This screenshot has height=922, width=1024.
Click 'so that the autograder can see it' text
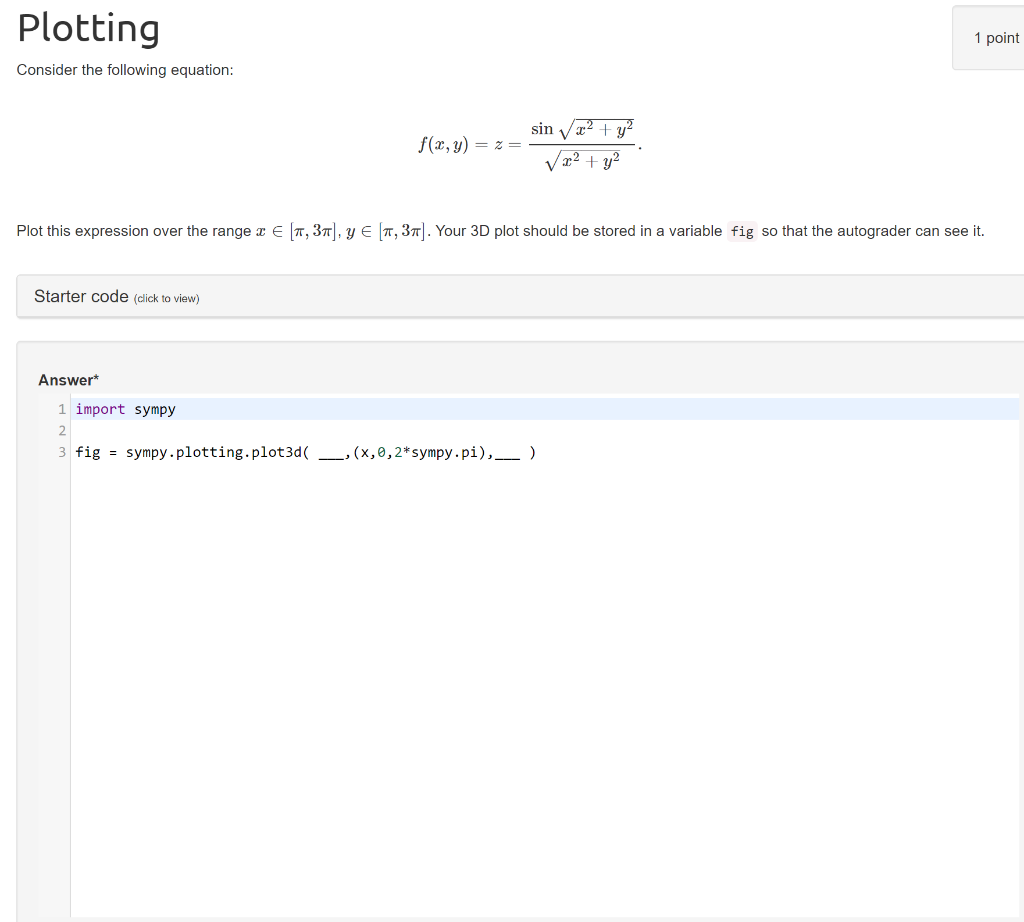(x=872, y=231)
